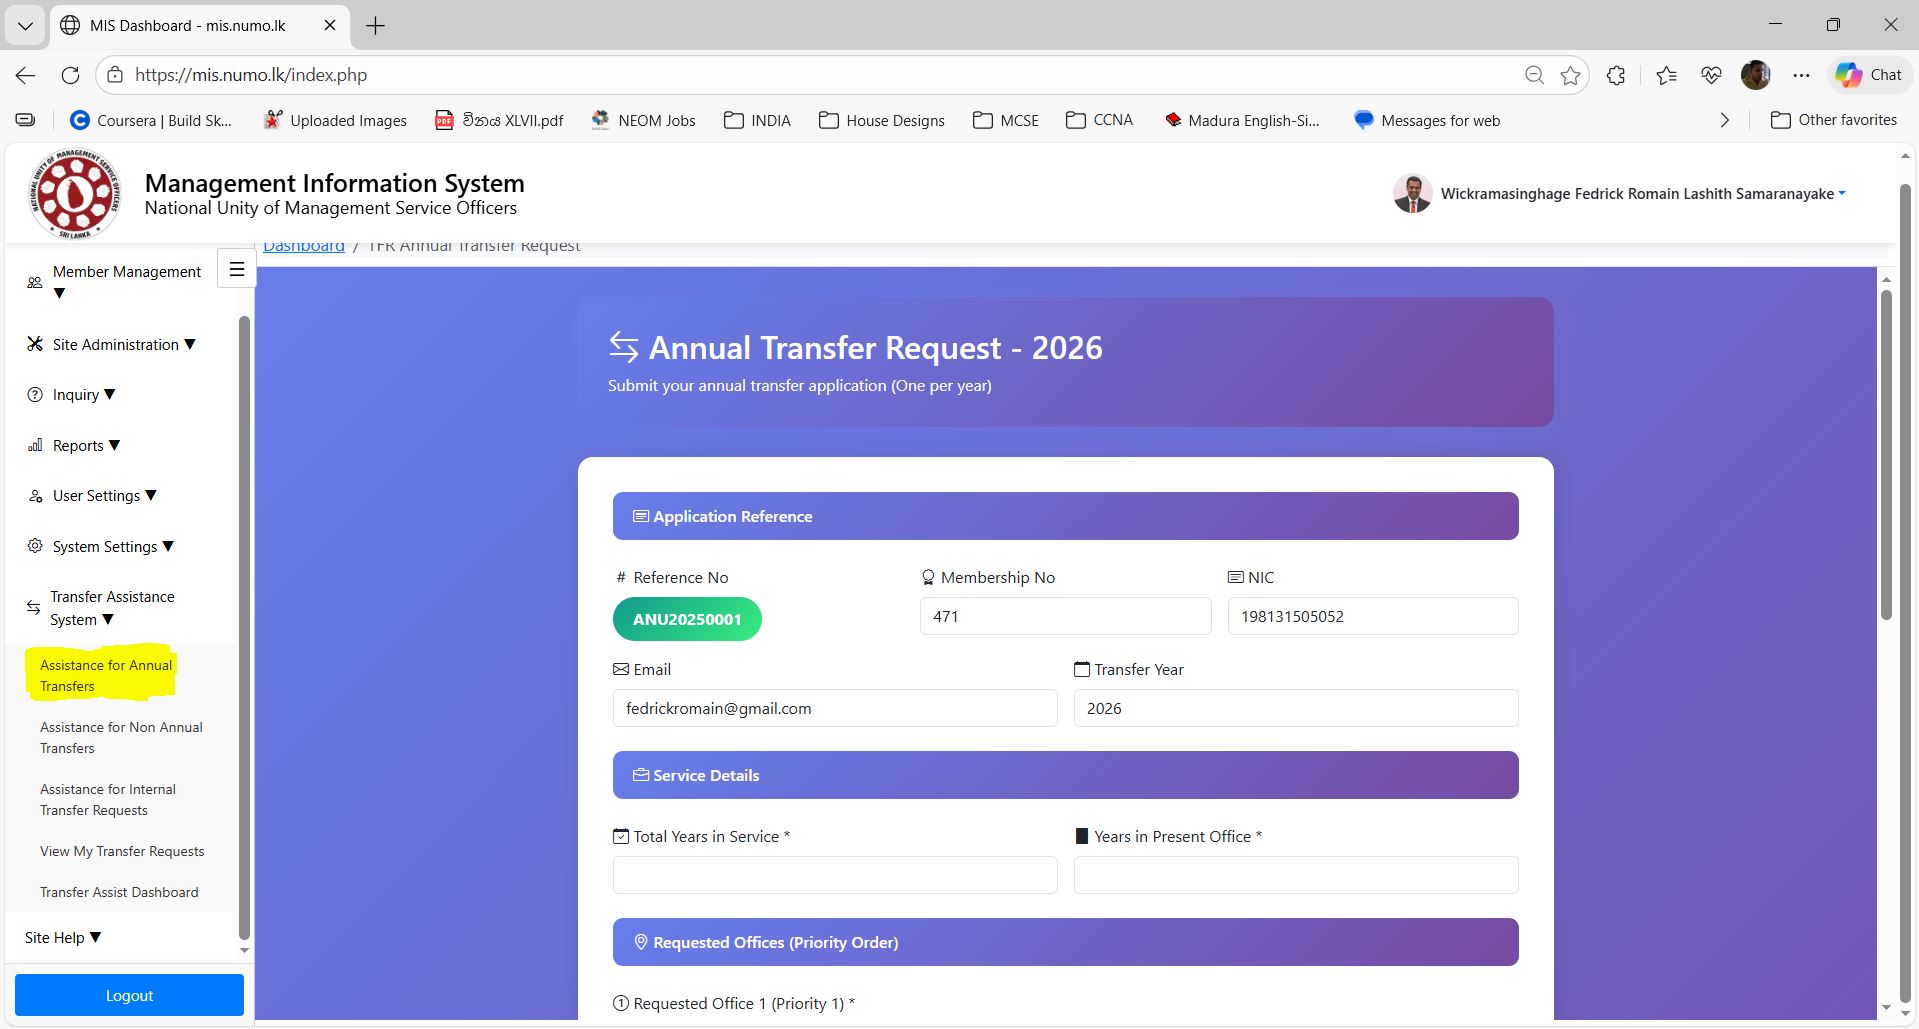
Task: Click the Total Years in Service field
Action: point(834,874)
